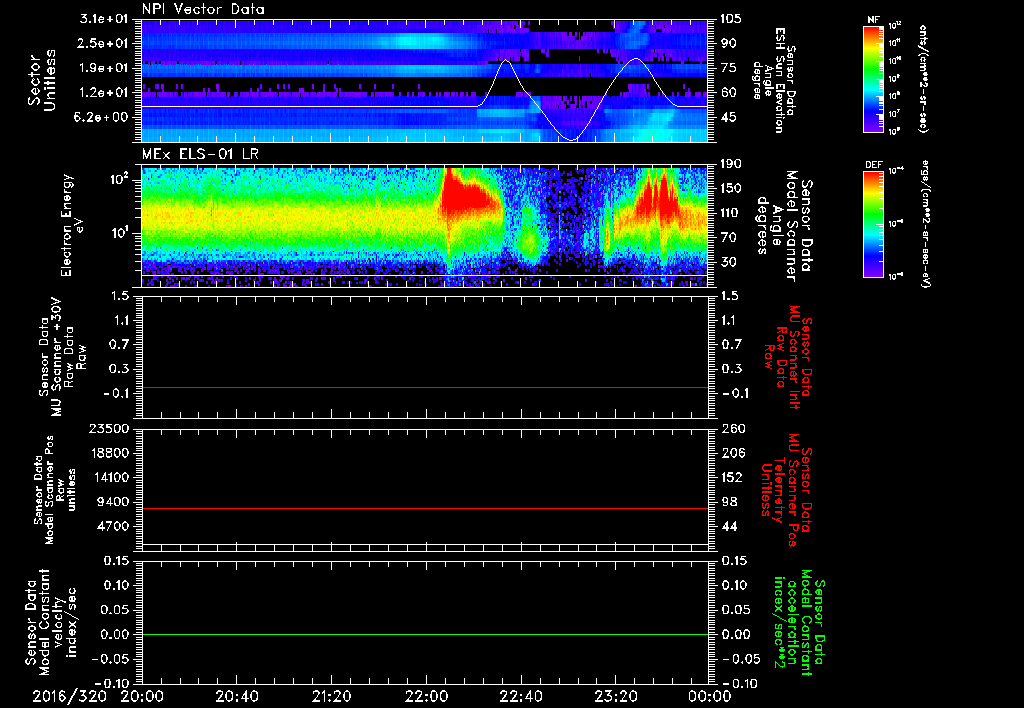Click the "14100" scanner position tick label
This screenshot has width=1024, height=708.
coord(109,477)
